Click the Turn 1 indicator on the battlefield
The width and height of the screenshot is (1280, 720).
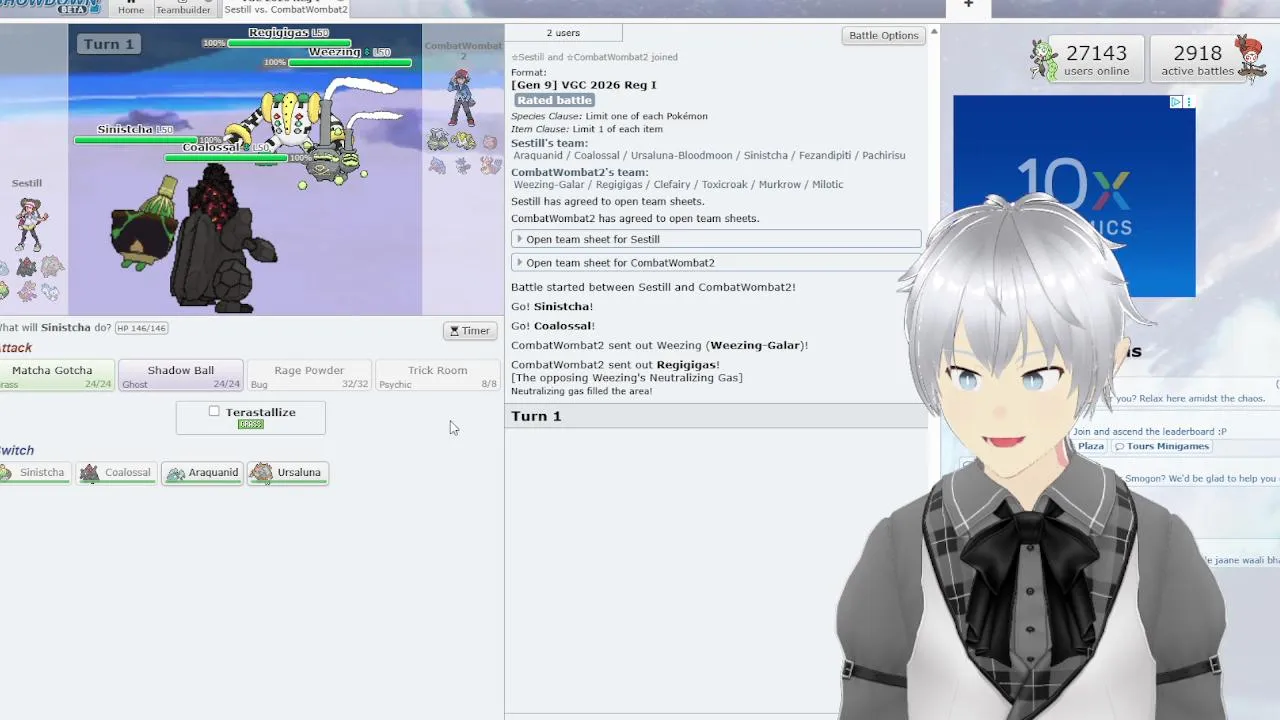pyautogui.click(x=109, y=44)
